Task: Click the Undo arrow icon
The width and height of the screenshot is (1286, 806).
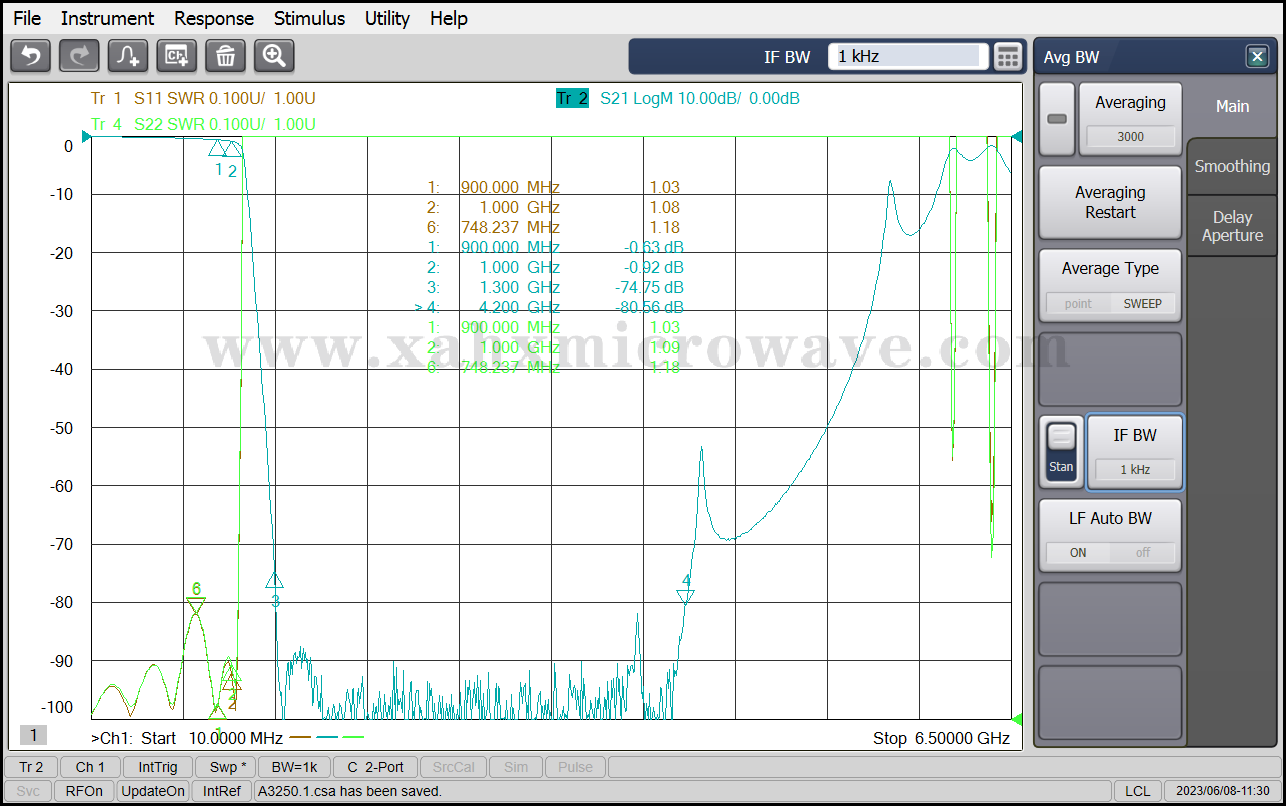Action: [30, 56]
